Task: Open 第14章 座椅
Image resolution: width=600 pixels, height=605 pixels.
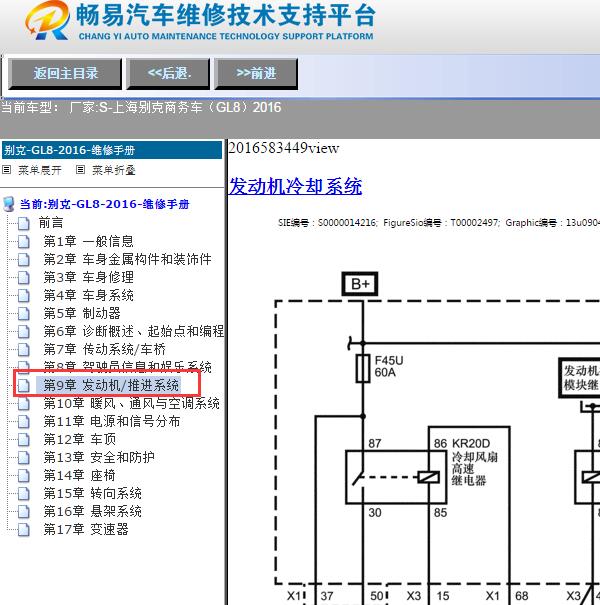Action: click(79, 475)
